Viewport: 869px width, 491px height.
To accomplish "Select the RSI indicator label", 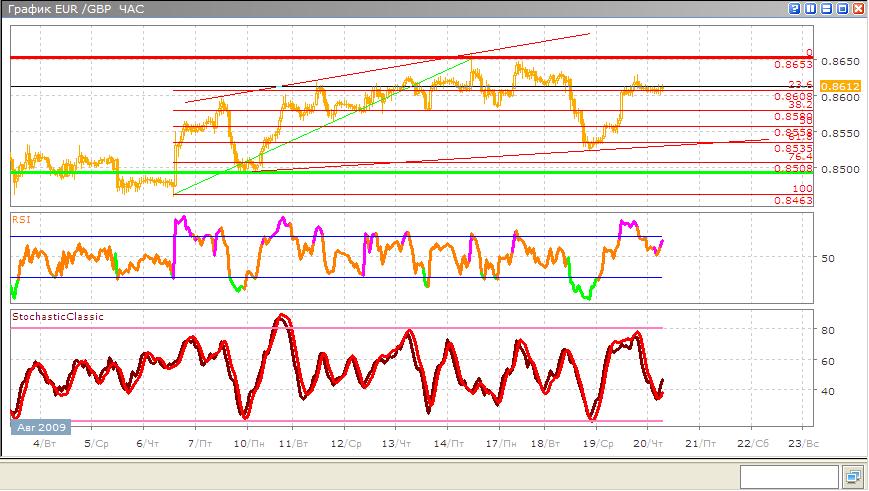I will pyautogui.click(x=20, y=217).
